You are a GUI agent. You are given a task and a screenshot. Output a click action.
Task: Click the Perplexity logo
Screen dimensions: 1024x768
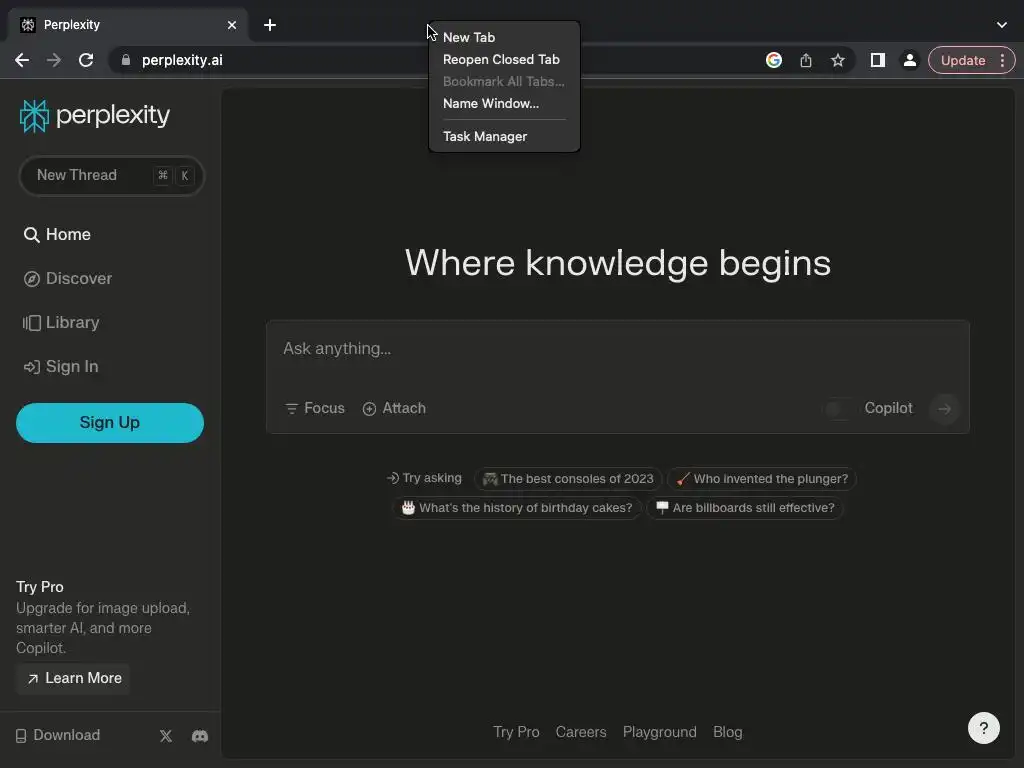(95, 116)
